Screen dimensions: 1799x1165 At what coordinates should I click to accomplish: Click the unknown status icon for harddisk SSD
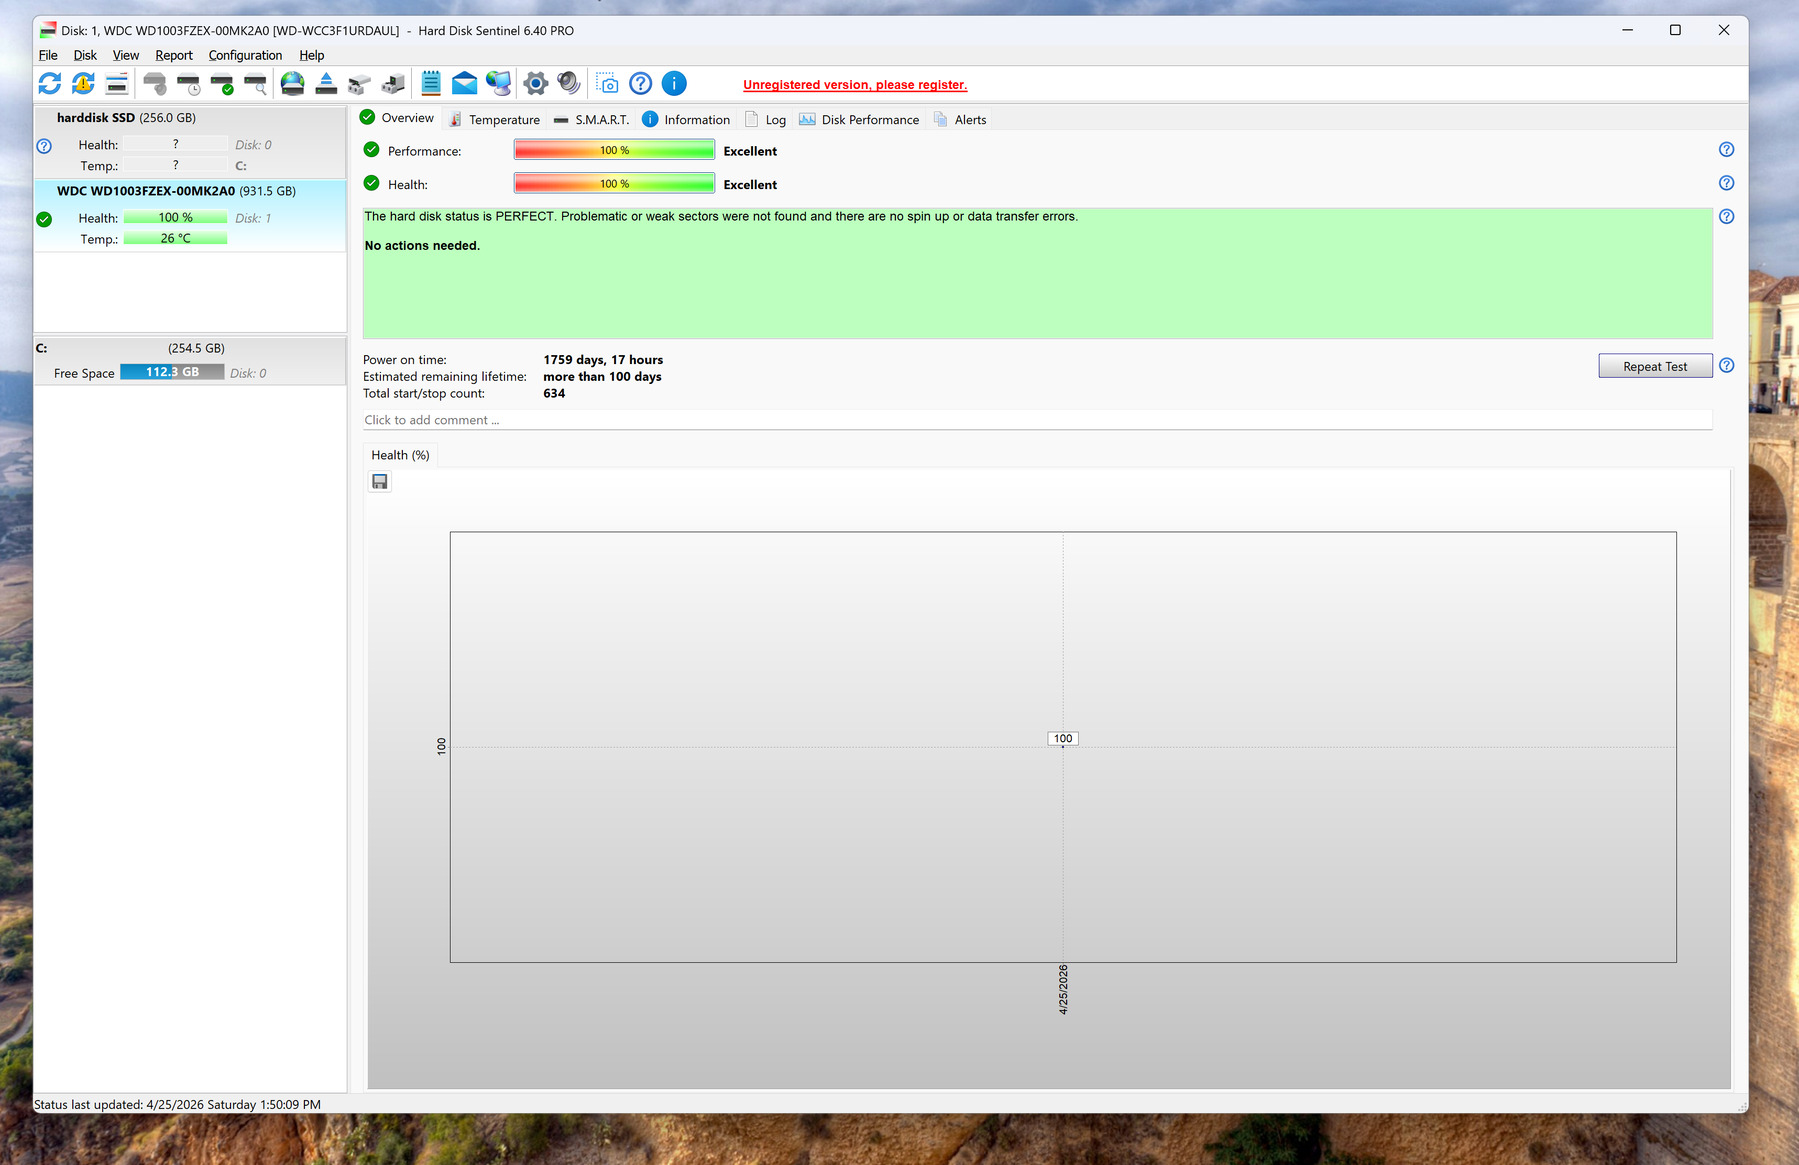44,146
